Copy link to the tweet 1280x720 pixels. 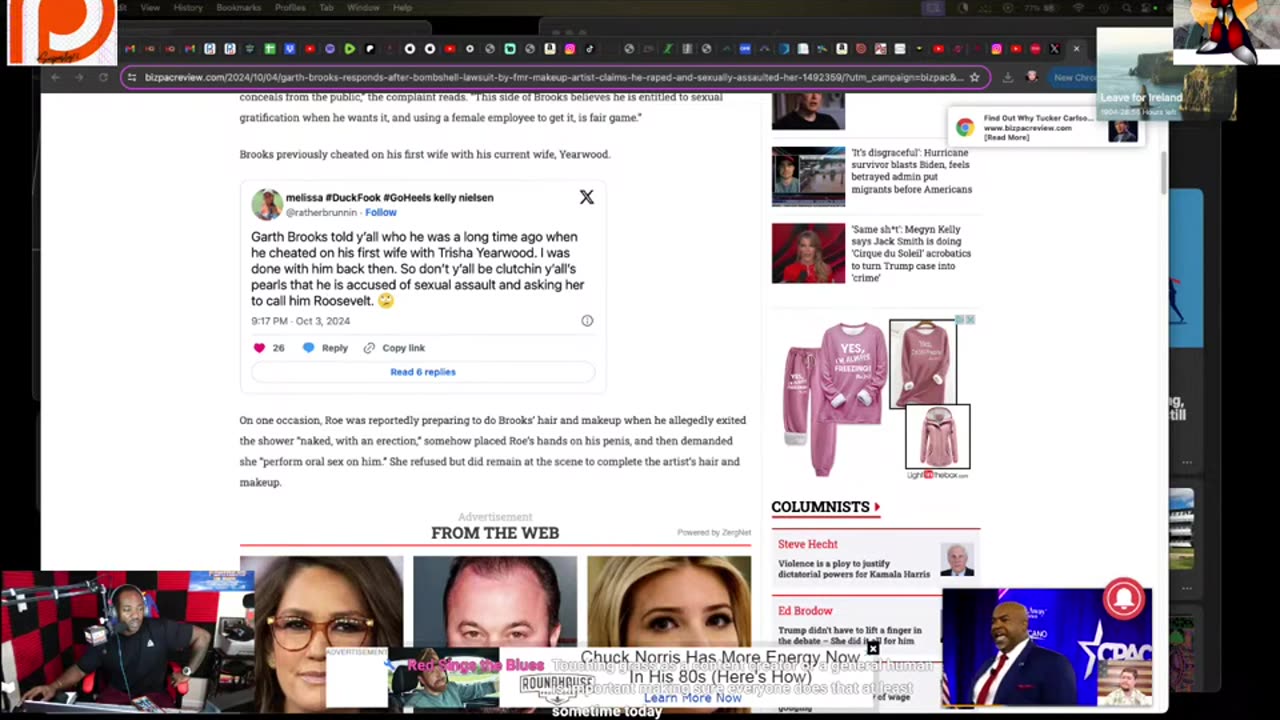394,348
